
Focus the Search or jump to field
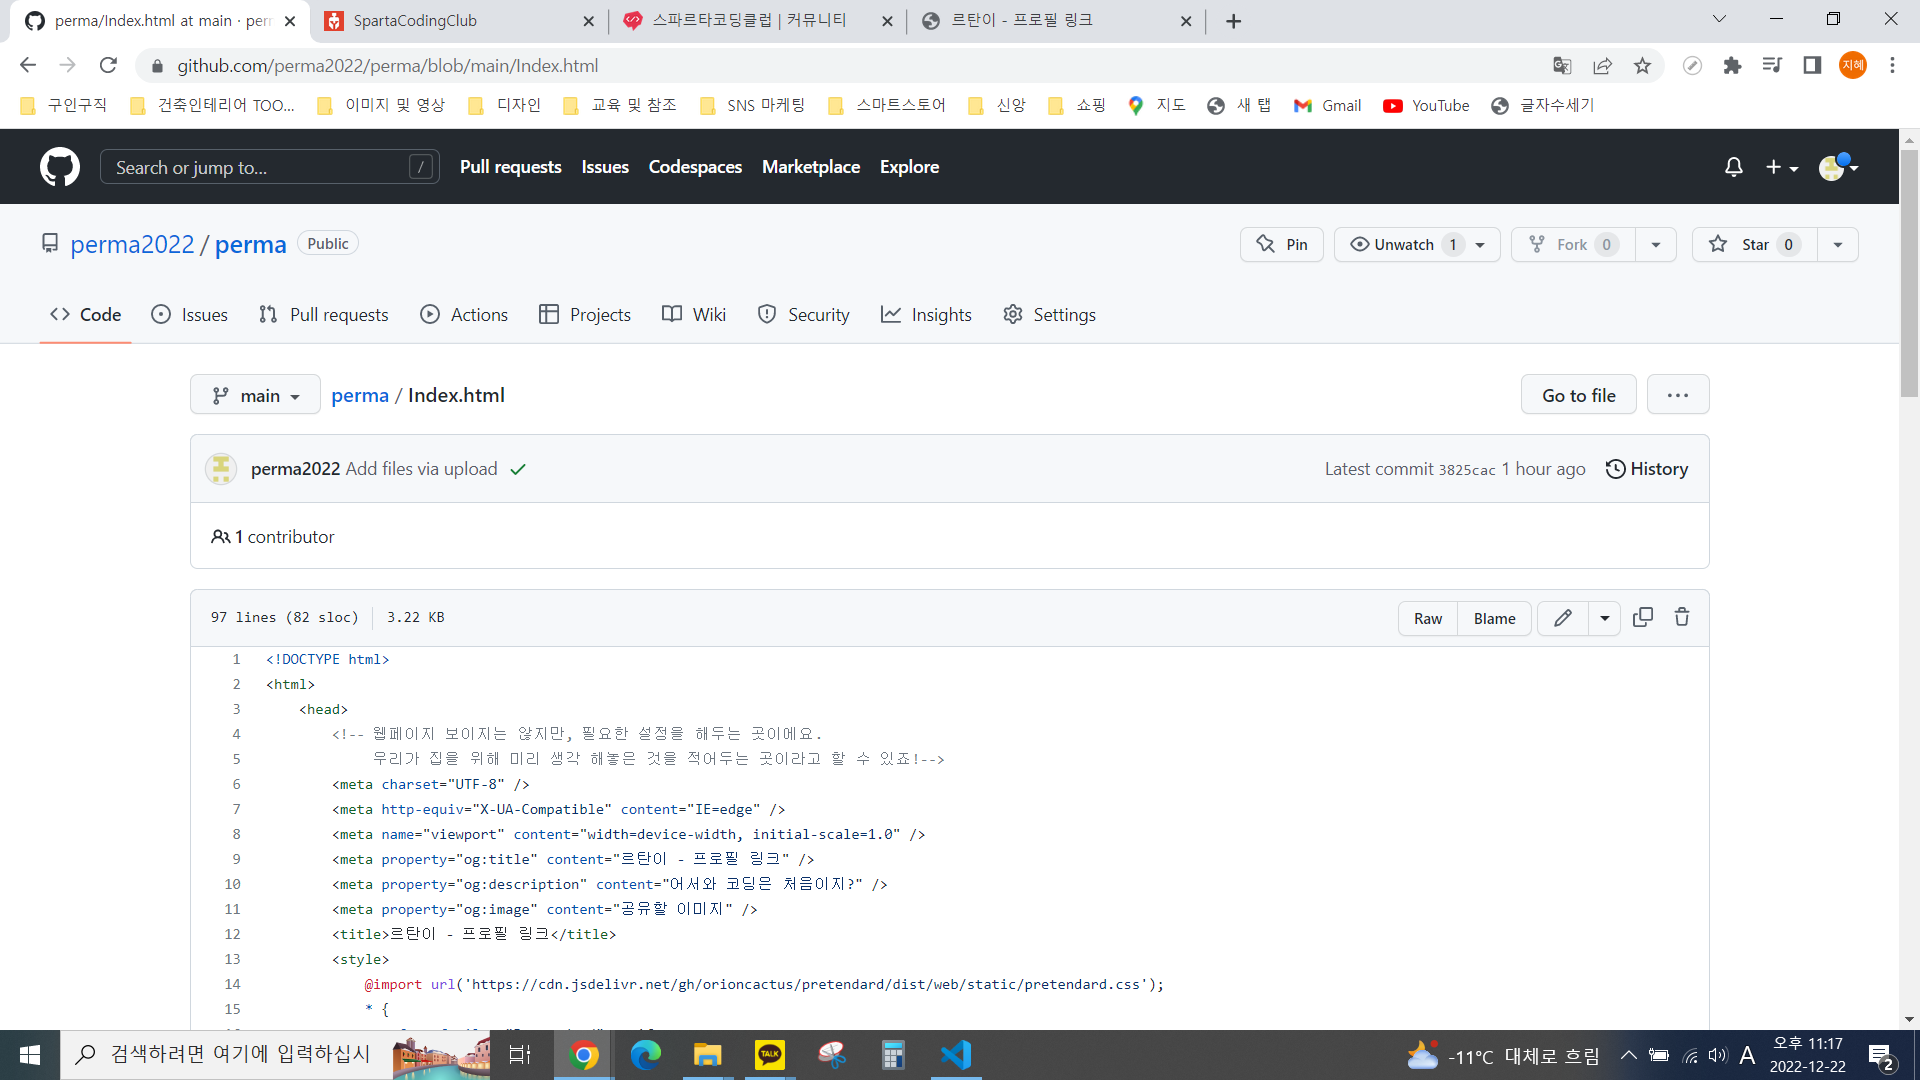[x=270, y=167]
